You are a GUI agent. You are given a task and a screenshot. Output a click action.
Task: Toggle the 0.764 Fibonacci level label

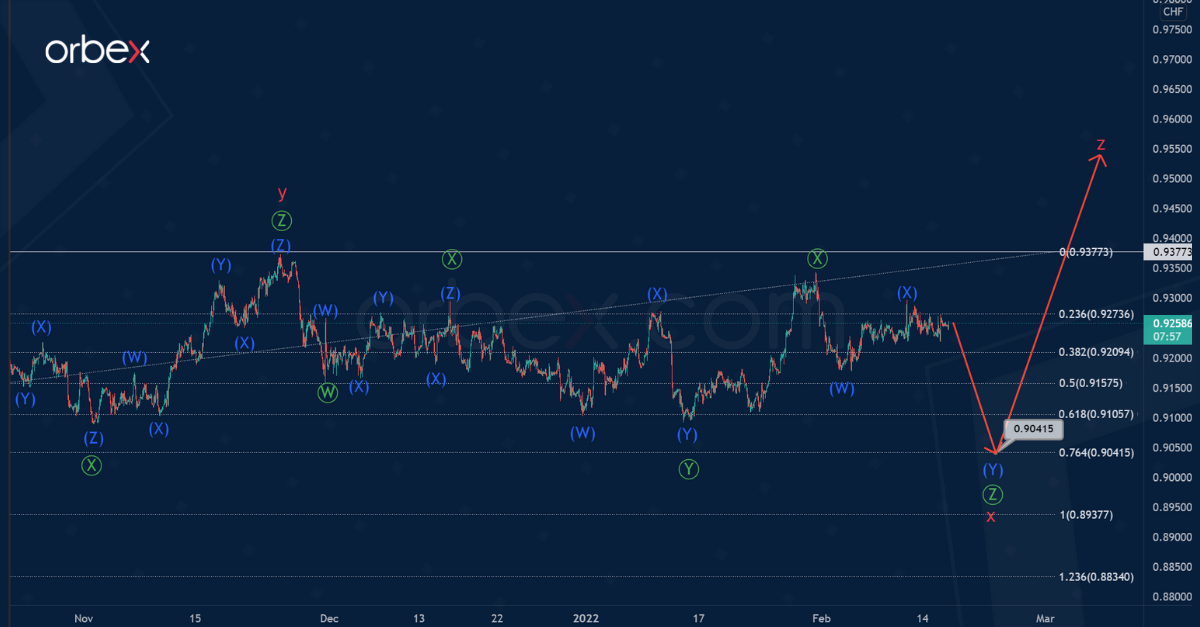tap(1096, 452)
